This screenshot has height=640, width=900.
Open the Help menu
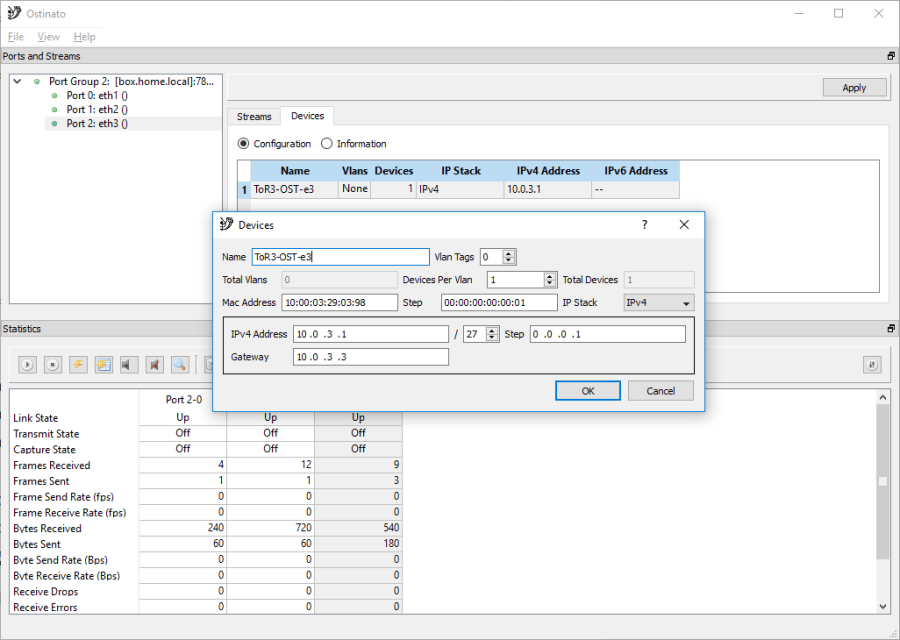click(84, 37)
